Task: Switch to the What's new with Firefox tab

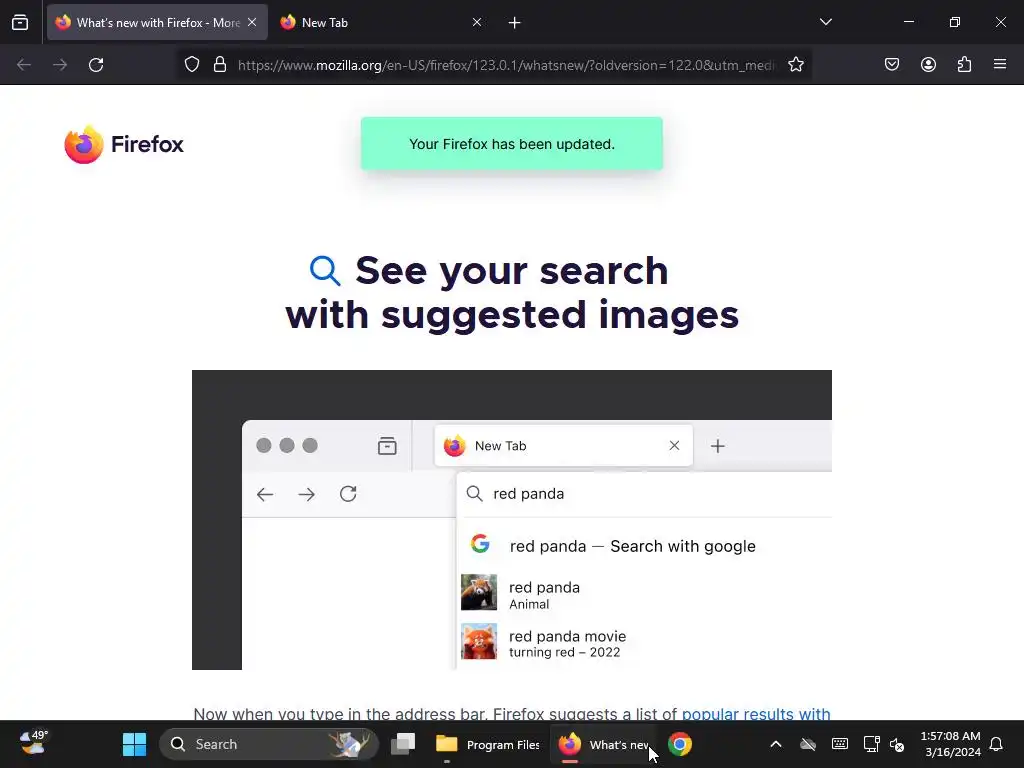Action: tap(157, 23)
